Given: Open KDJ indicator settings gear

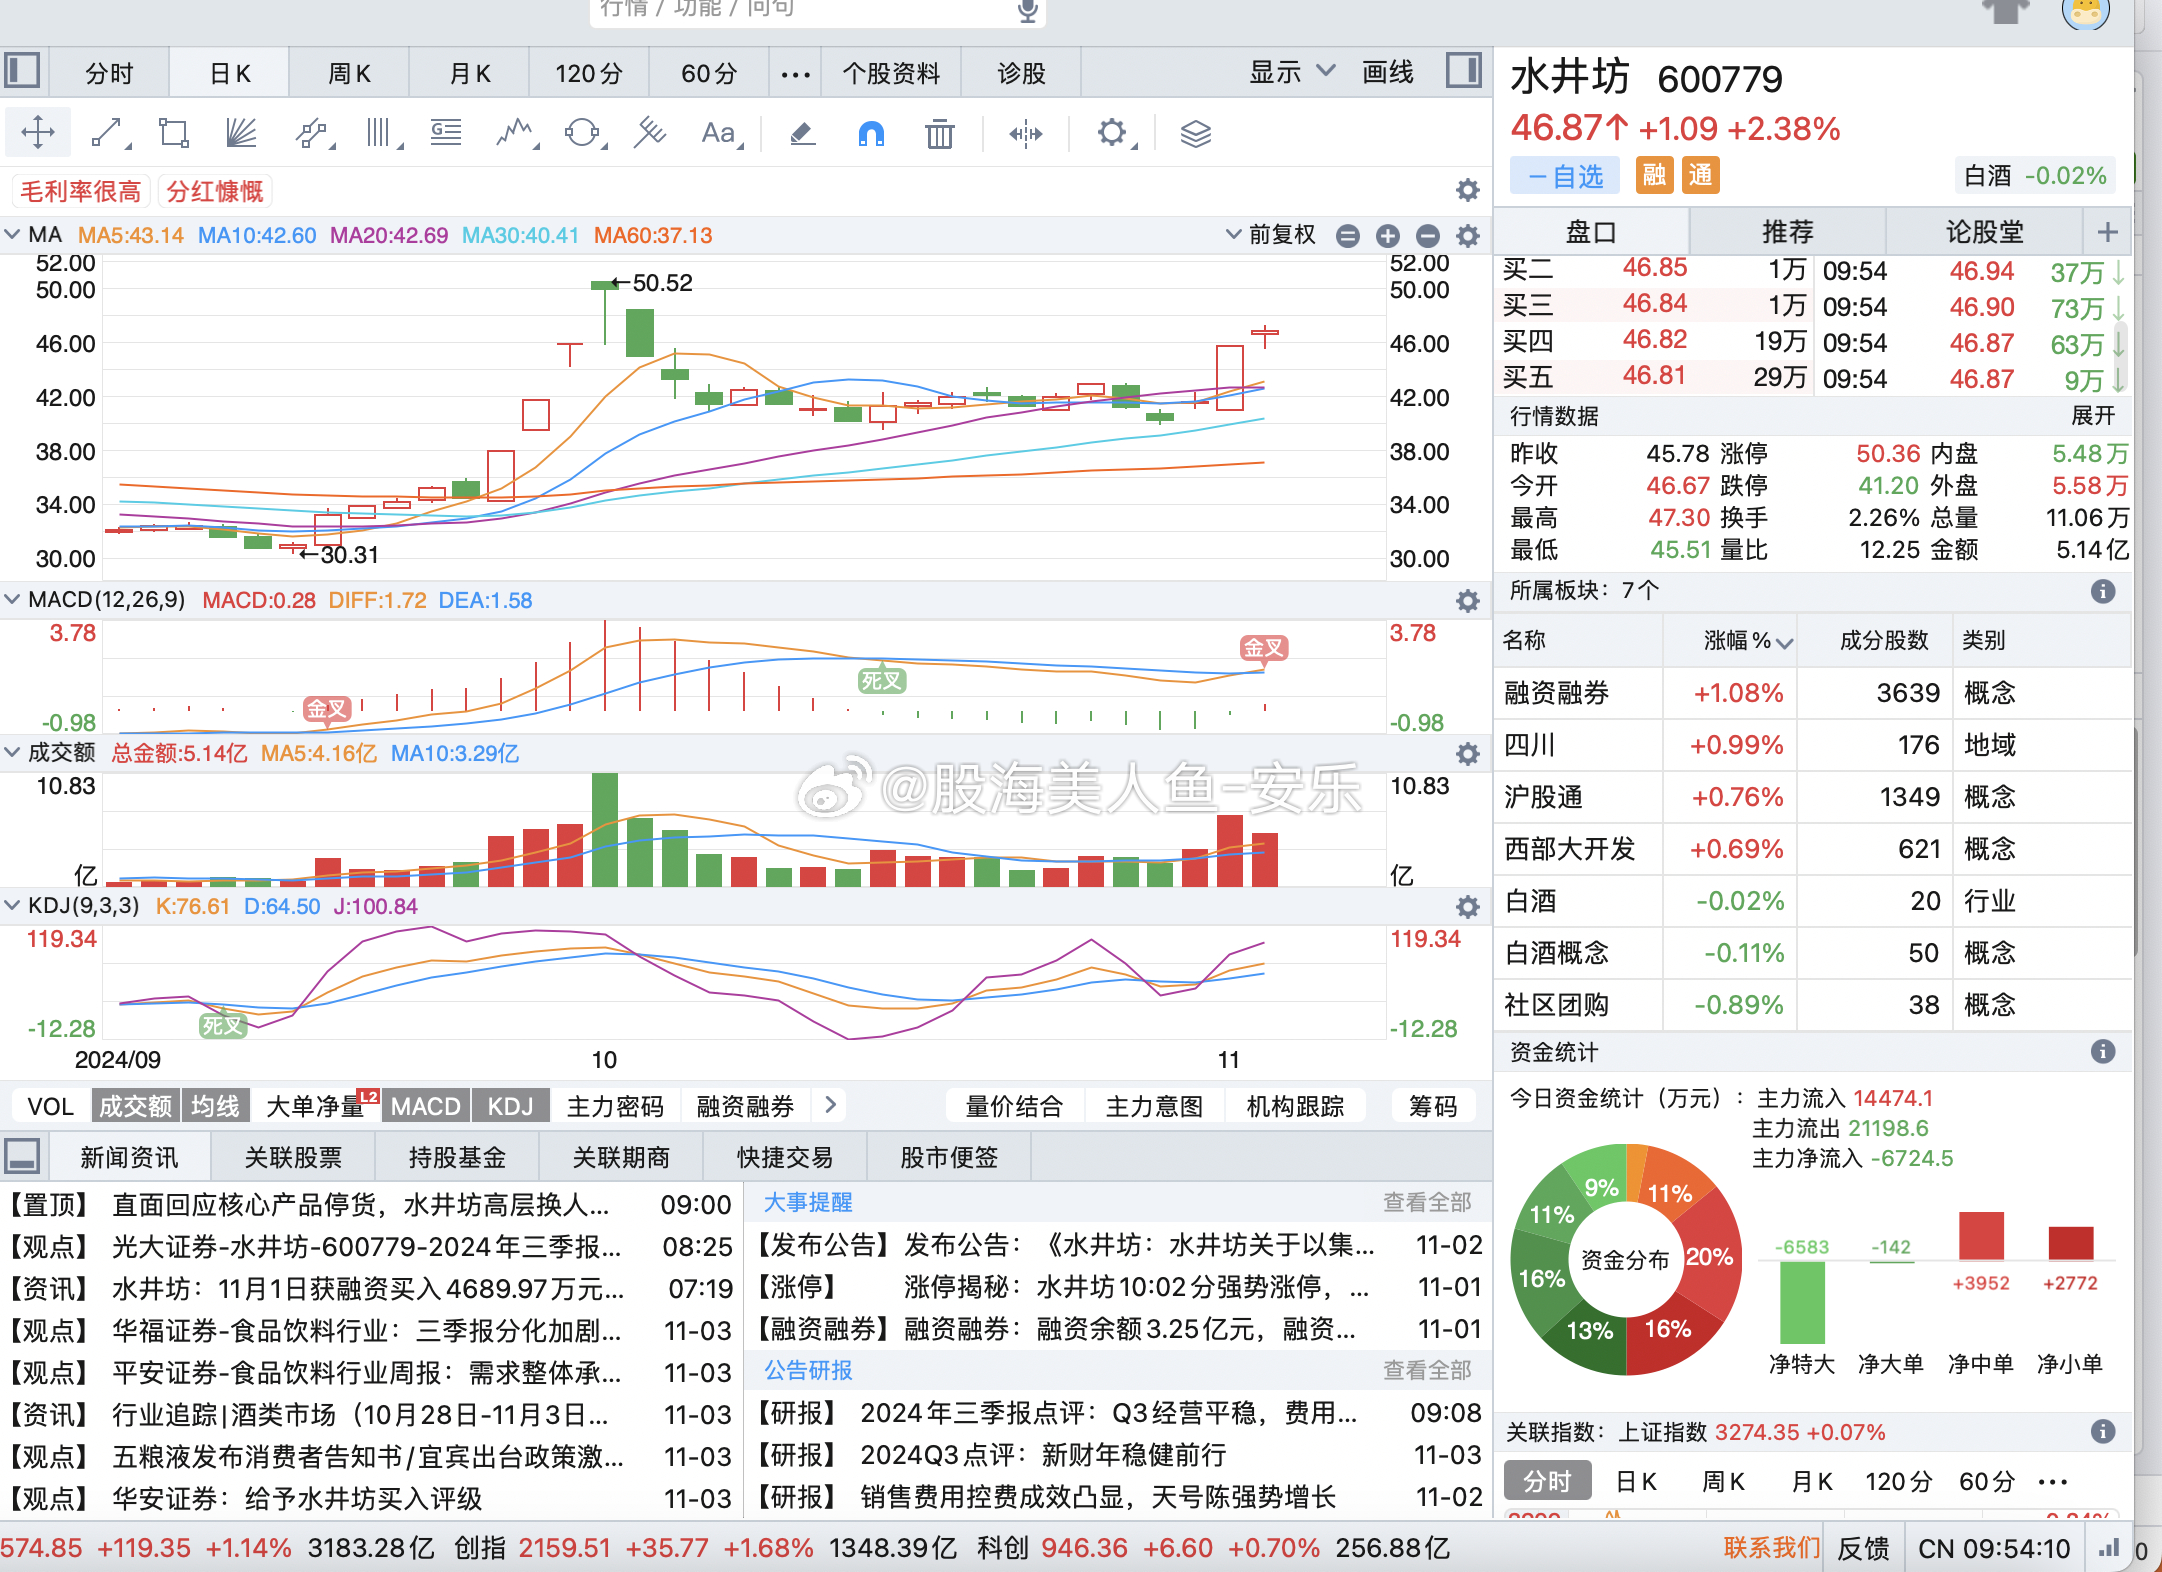Looking at the screenshot, I should pyautogui.click(x=1467, y=907).
